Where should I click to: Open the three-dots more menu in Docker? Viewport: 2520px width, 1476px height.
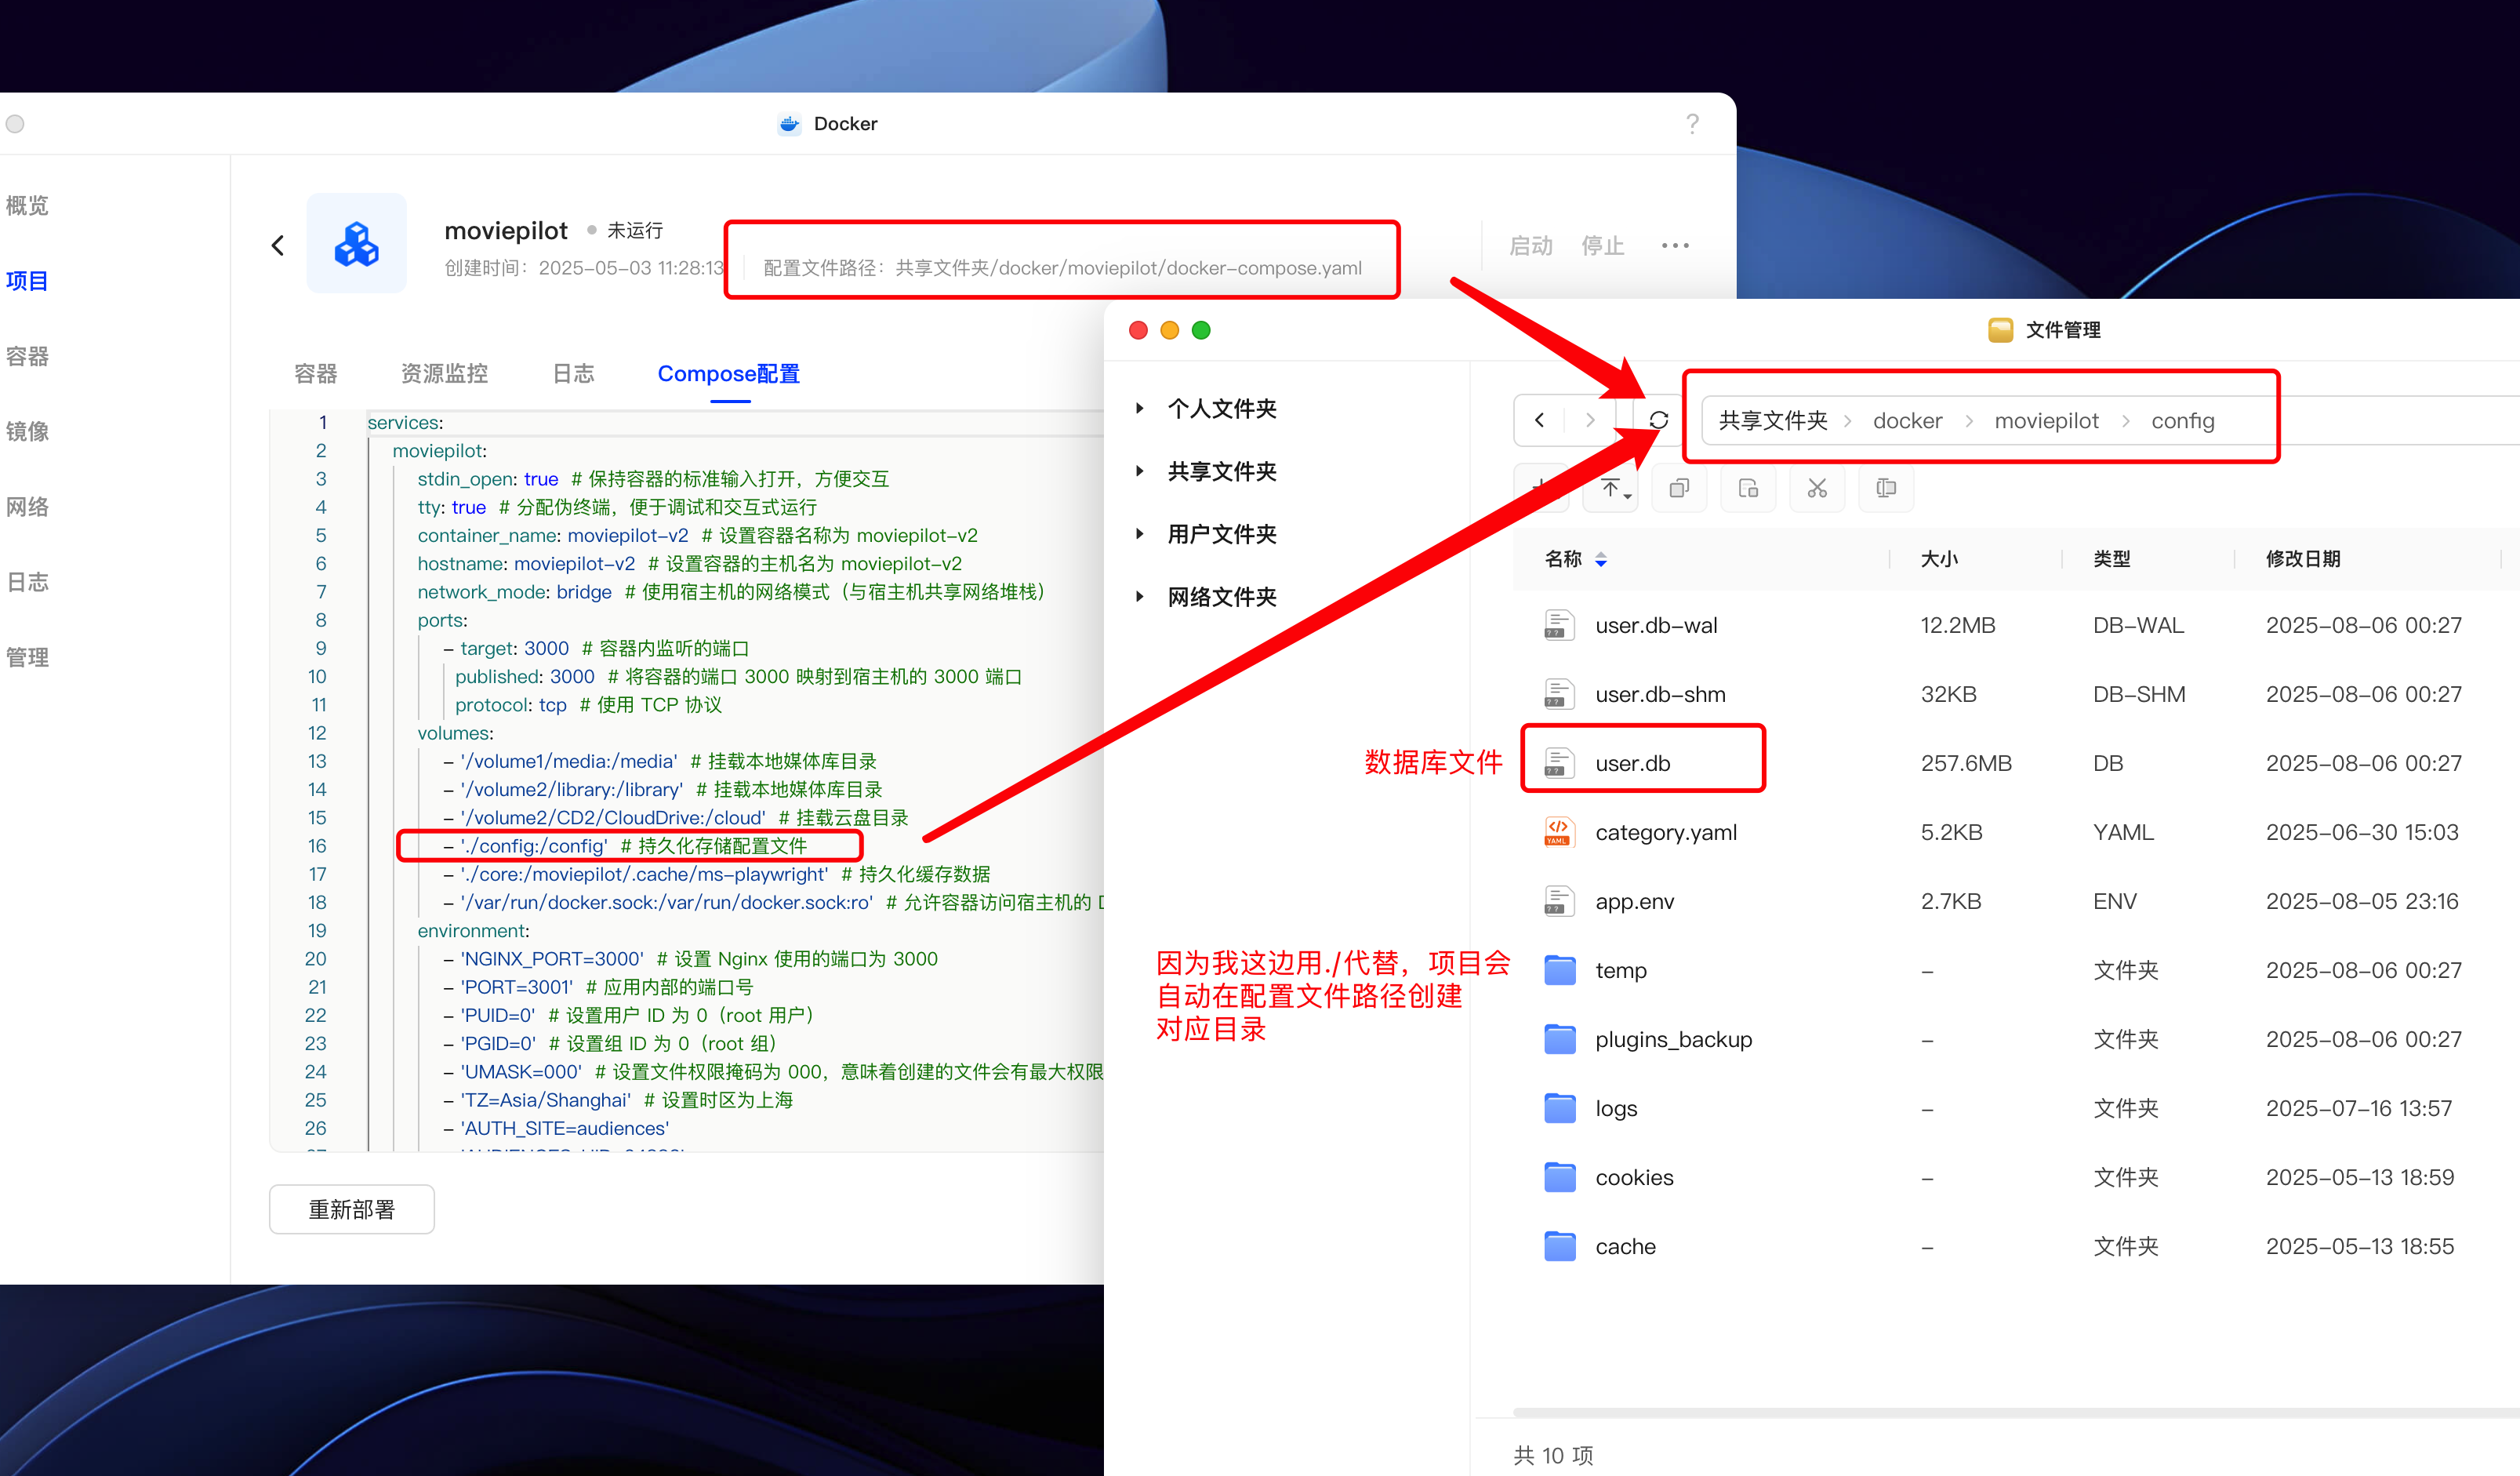point(1675,245)
